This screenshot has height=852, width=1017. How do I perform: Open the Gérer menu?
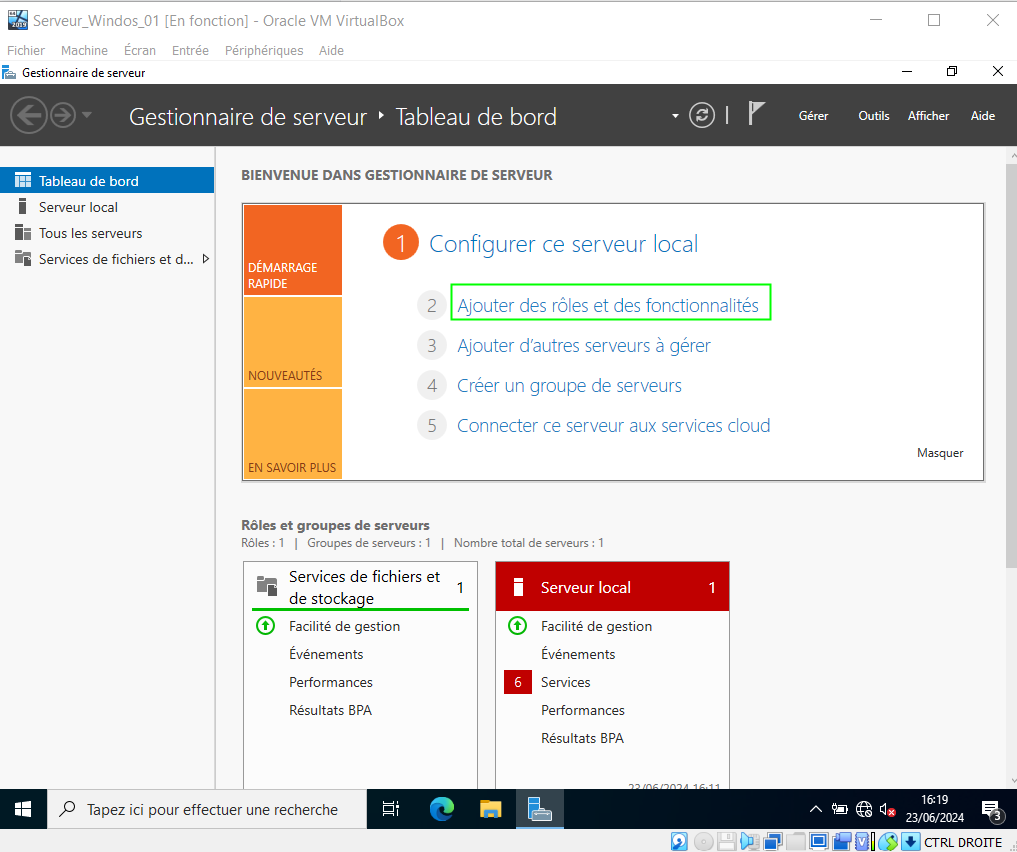(813, 116)
